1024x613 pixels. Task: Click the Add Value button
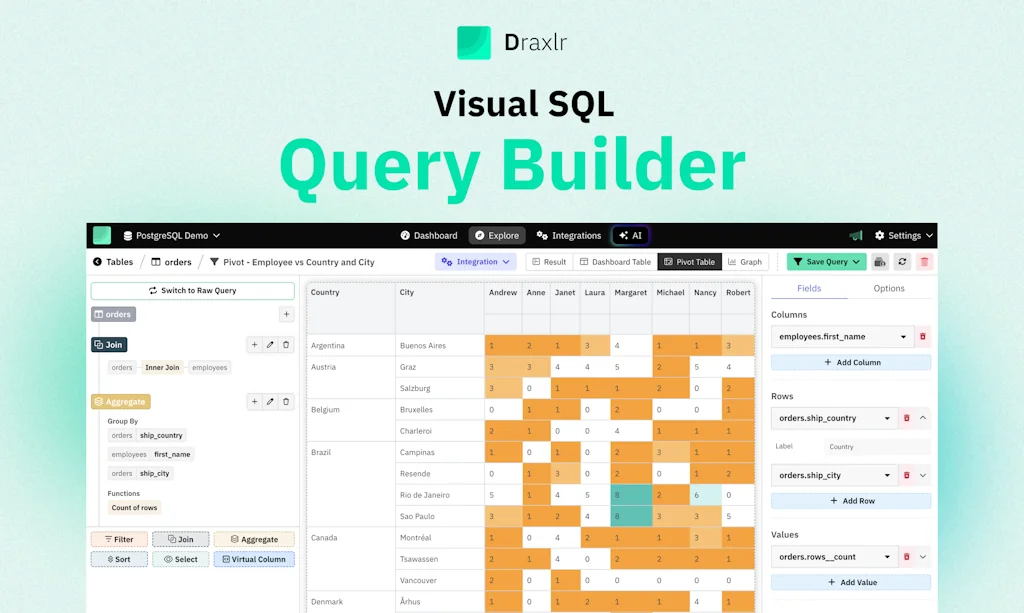tap(851, 582)
